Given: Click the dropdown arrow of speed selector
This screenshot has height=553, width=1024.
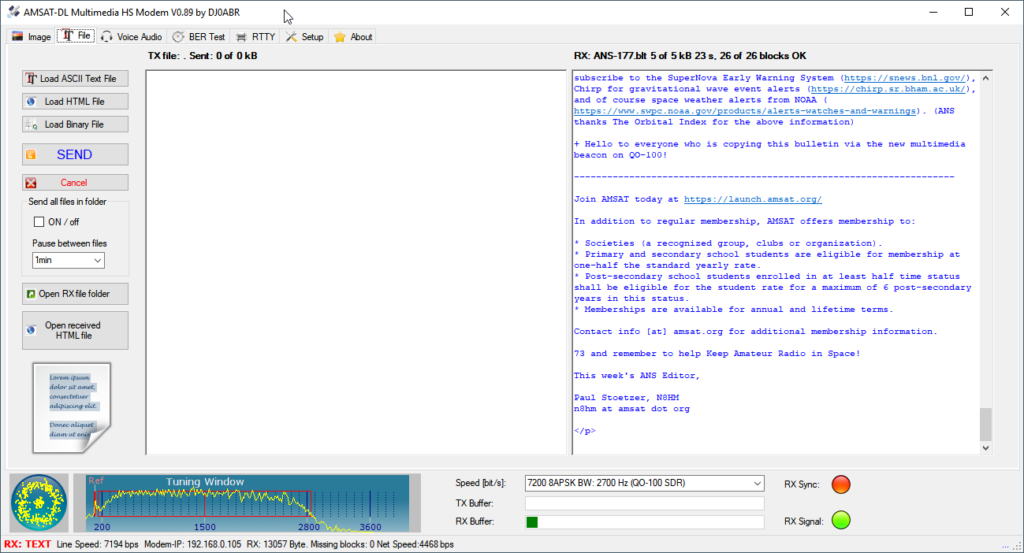Looking at the screenshot, I should pos(757,483).
